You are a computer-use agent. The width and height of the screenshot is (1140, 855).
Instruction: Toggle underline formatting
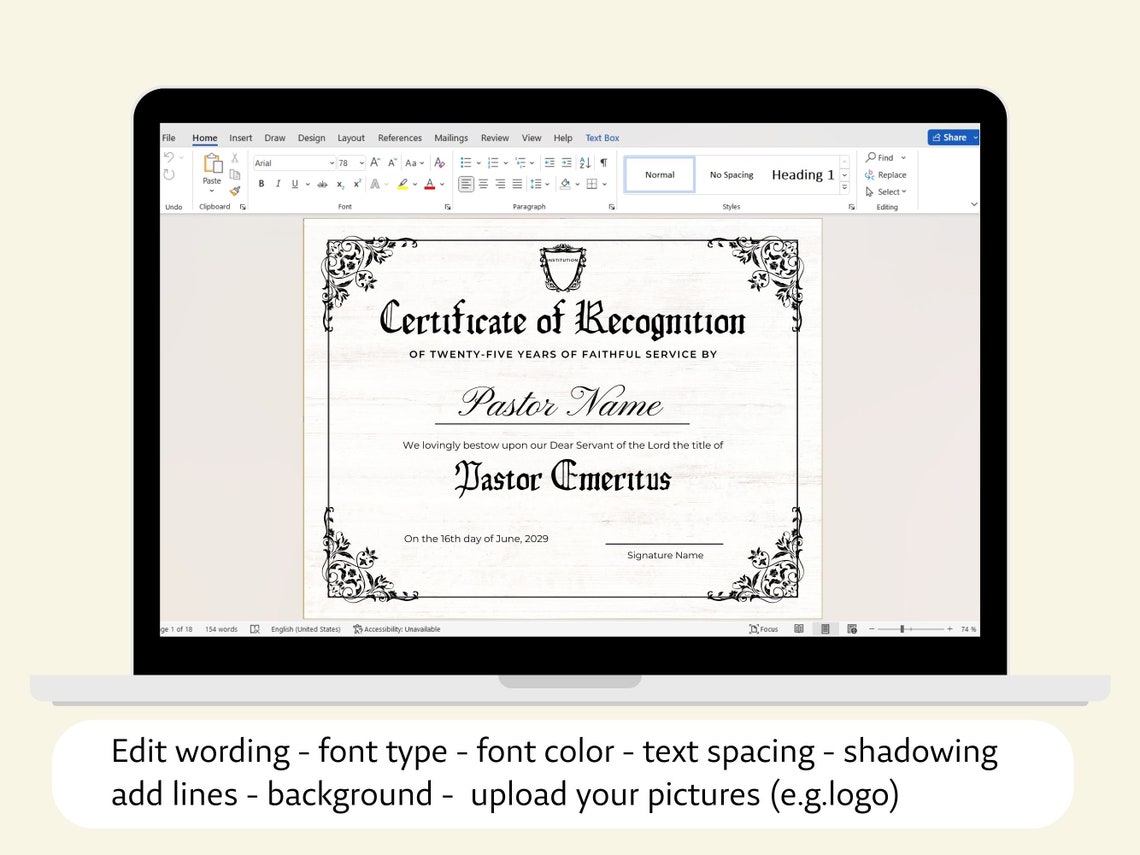point(293,184)
